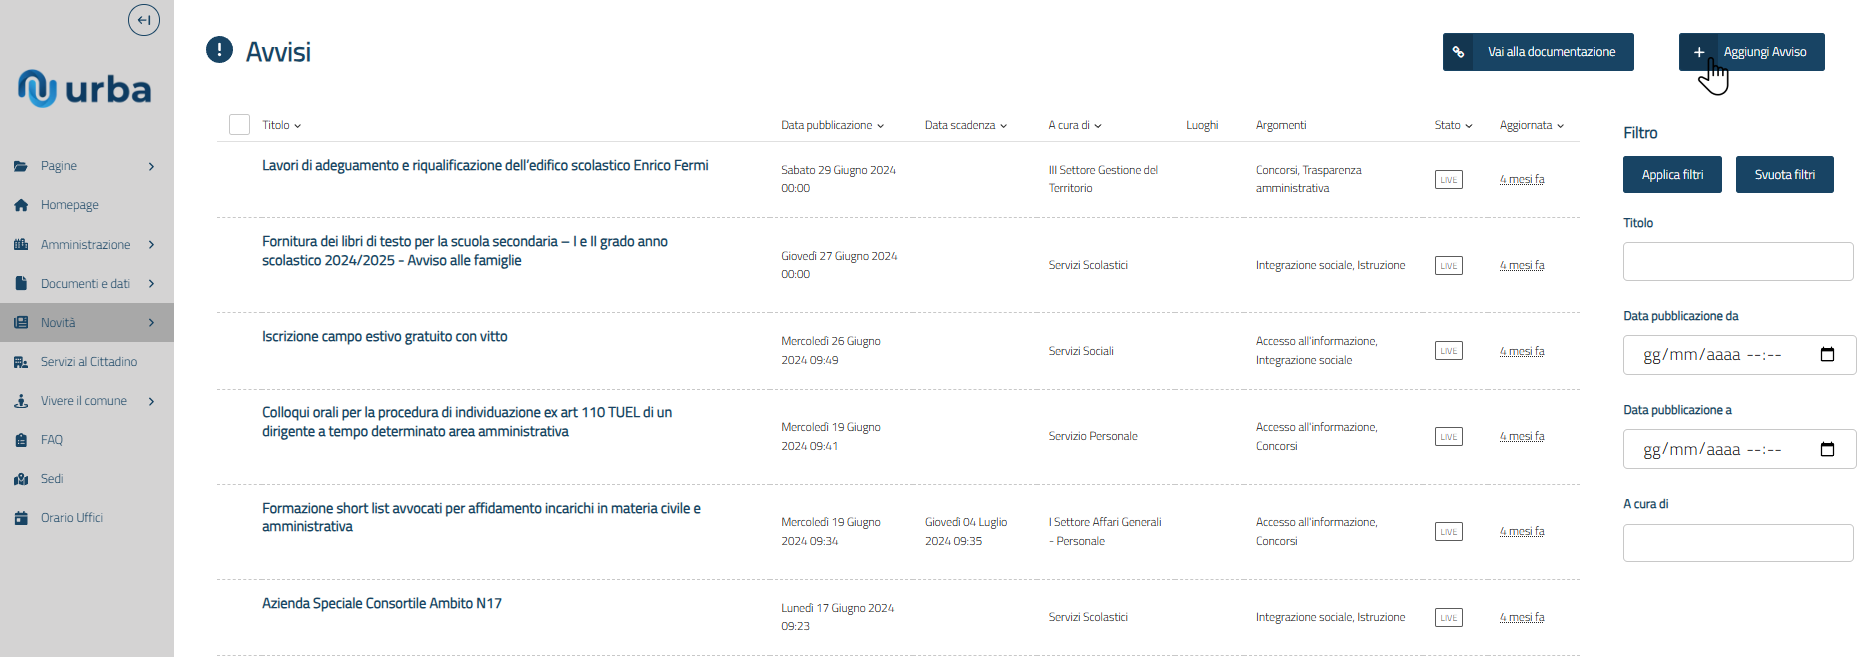1869x657 pixels.
Task: Click the house icon next to Homepage
Action: click(21, 205)
